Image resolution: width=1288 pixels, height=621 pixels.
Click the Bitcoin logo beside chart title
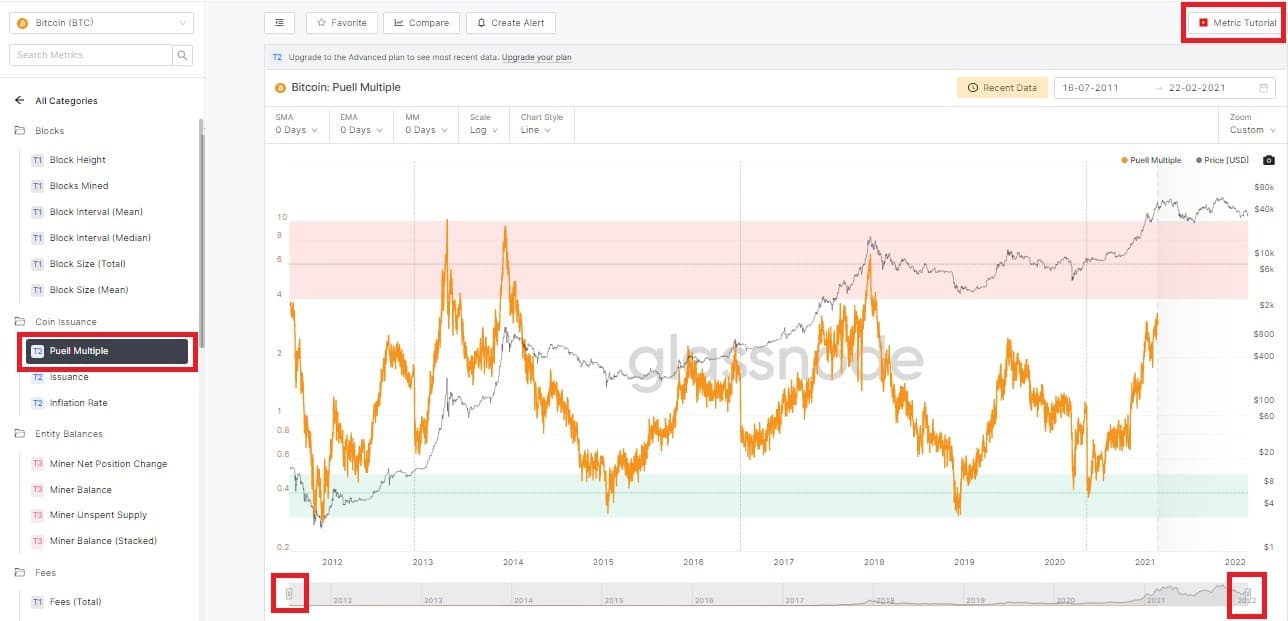click(280, 88)
